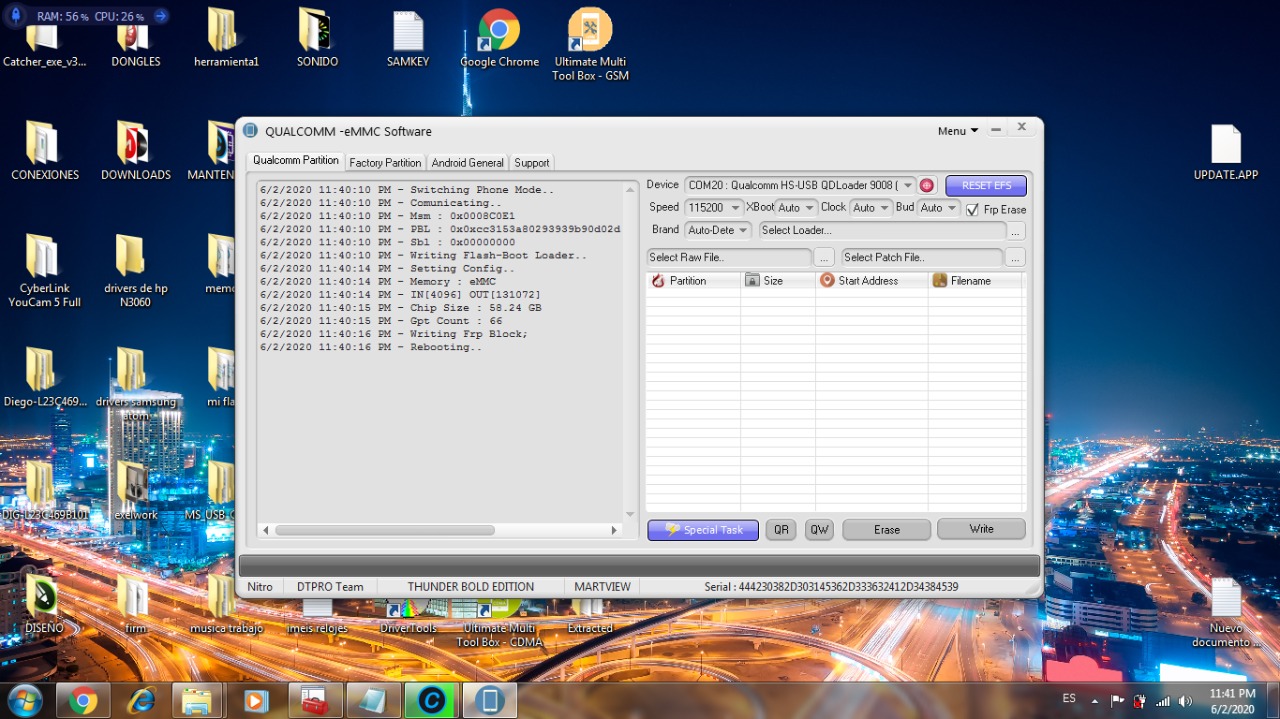Open the Bud Auto dropdown

pos(952,208)
